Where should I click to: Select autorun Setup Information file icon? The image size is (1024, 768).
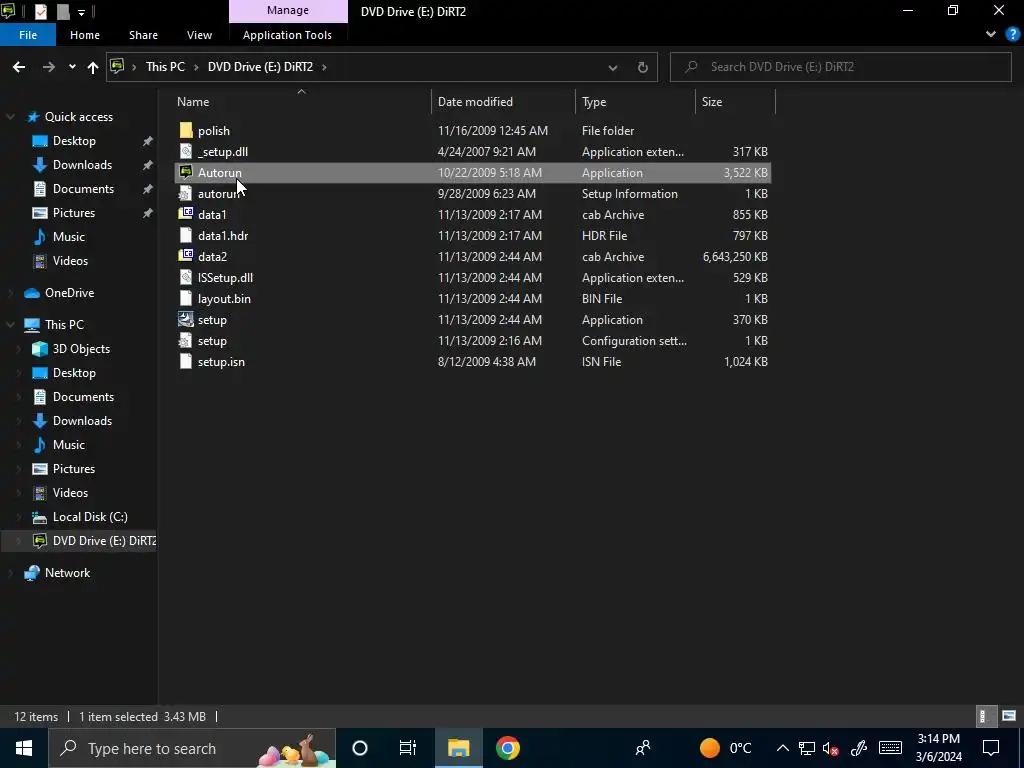coord(186,193)
